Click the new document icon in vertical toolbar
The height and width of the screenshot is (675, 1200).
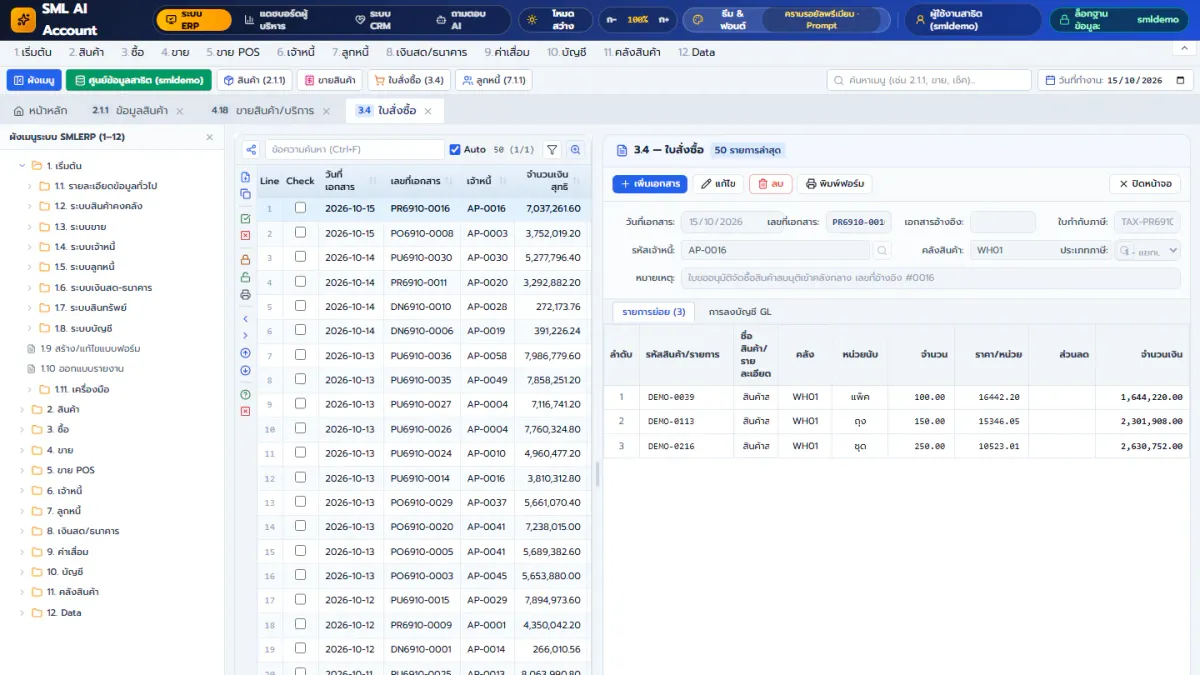[x=246, y=176]
